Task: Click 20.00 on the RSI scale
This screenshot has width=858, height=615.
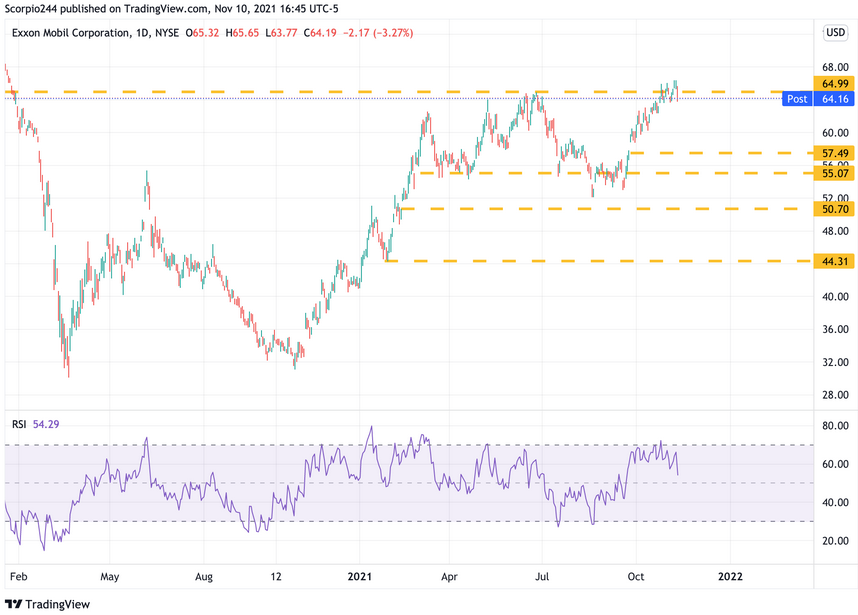Action: [x=836, y=541]
